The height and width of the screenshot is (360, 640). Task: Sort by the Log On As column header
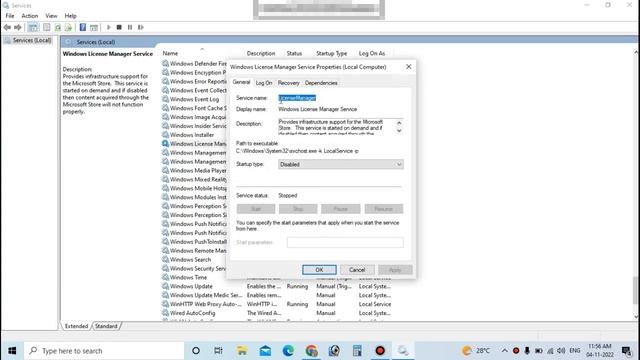pos(372,53)
